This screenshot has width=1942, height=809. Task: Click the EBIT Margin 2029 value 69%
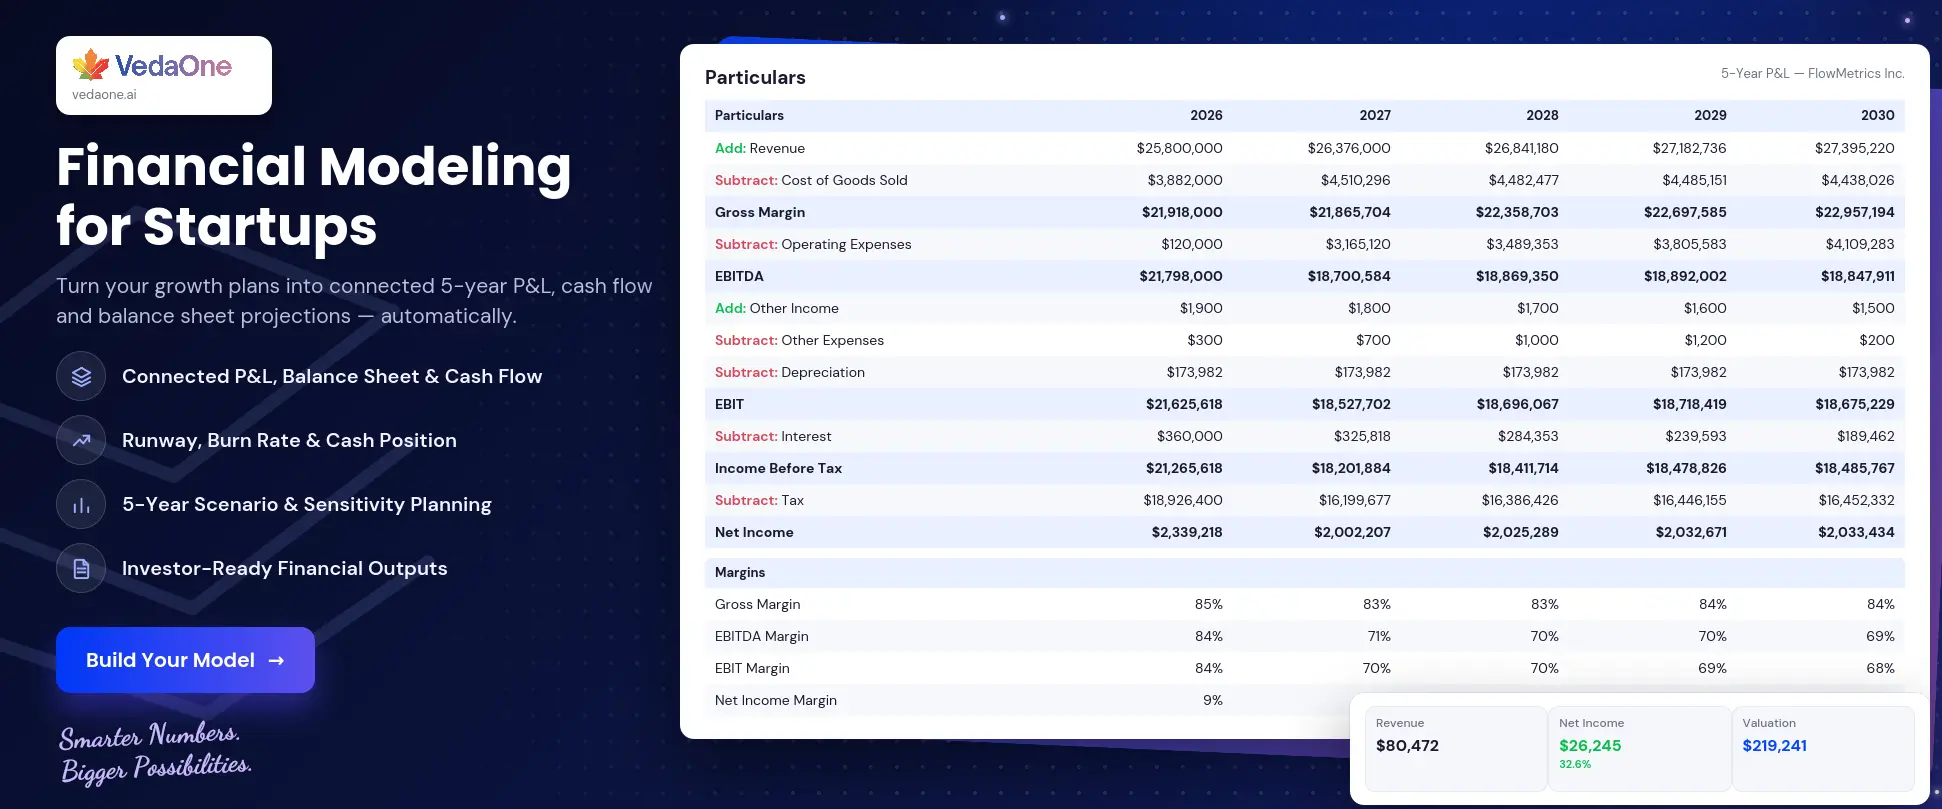point(1712,668)
